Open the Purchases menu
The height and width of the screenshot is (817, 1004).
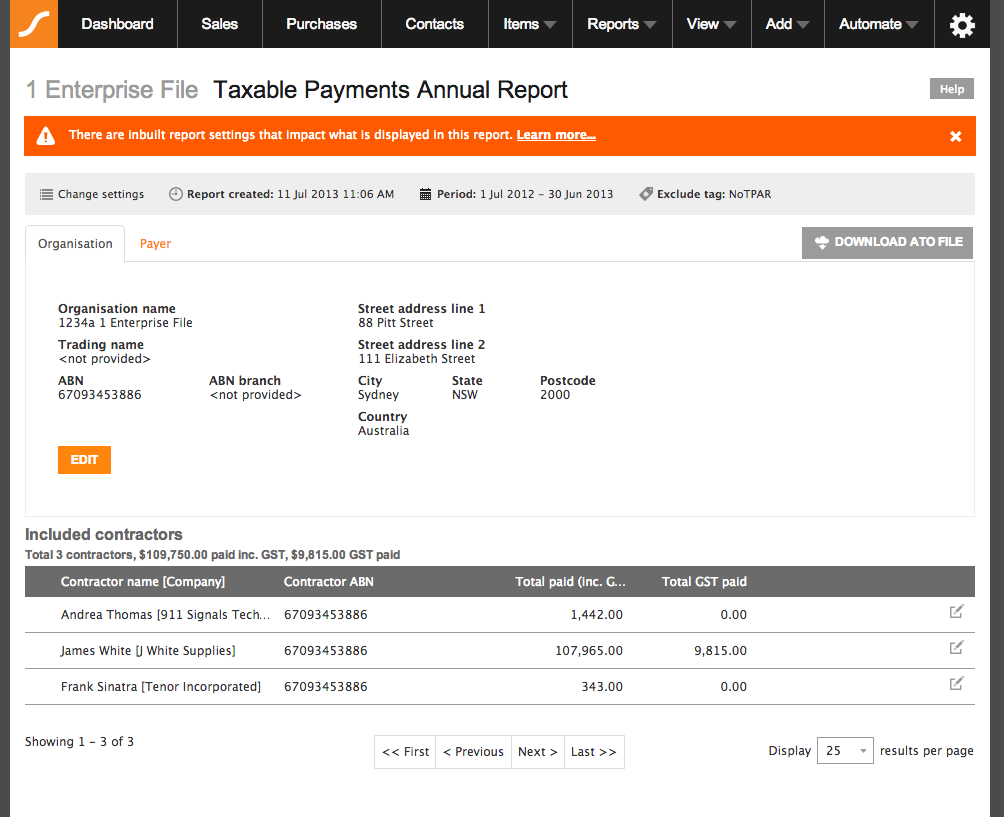click(321, 24)
